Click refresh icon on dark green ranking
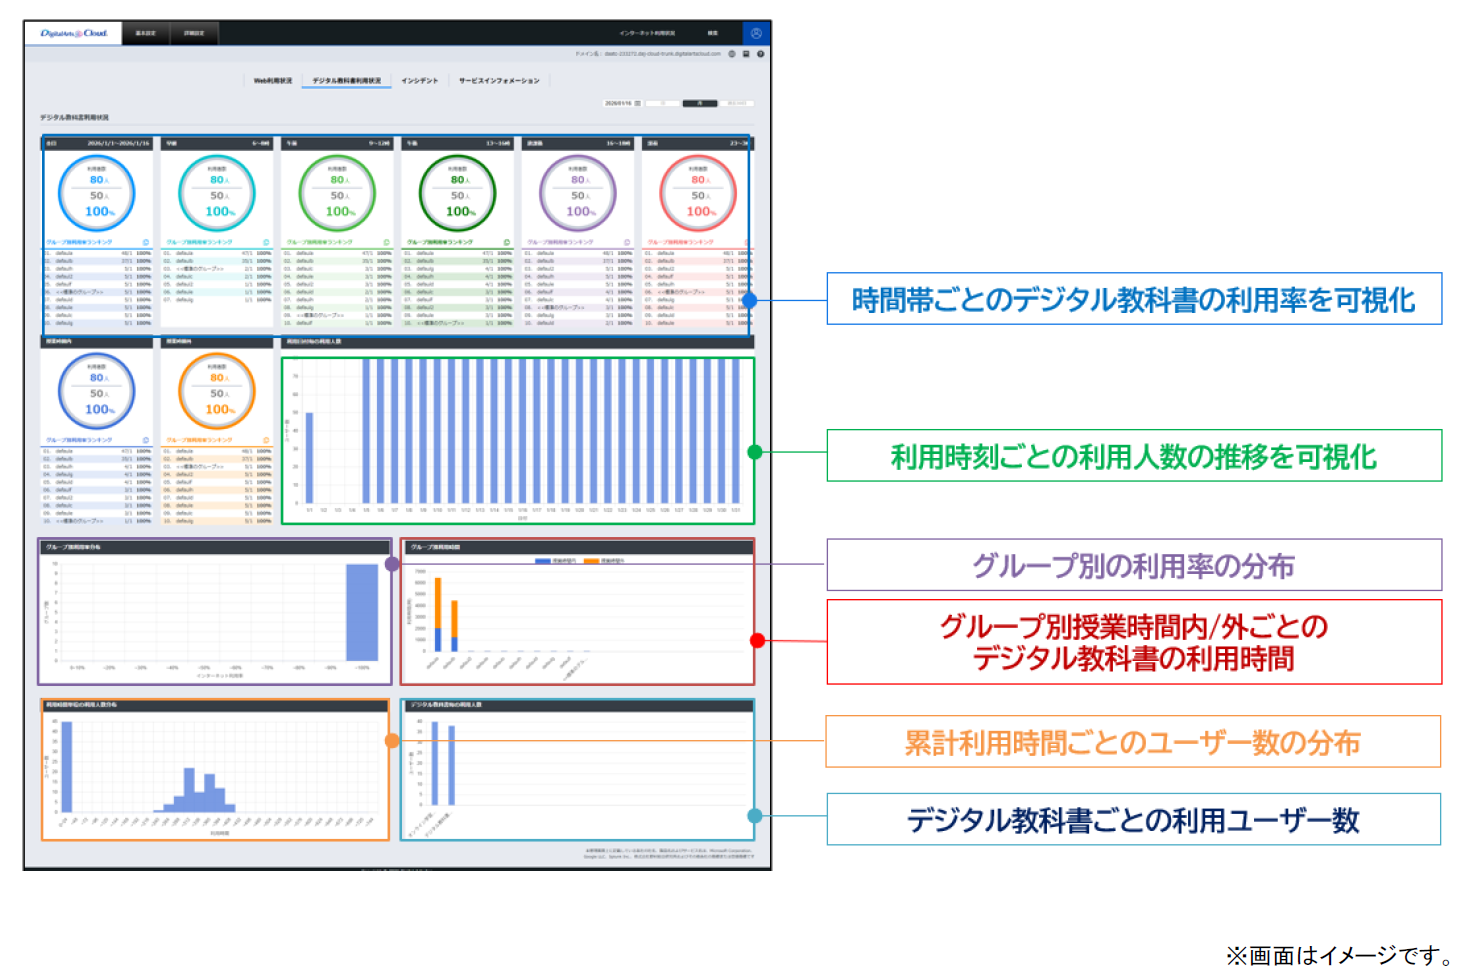Screen dimensions: 1479x979 tap(507, 242)
